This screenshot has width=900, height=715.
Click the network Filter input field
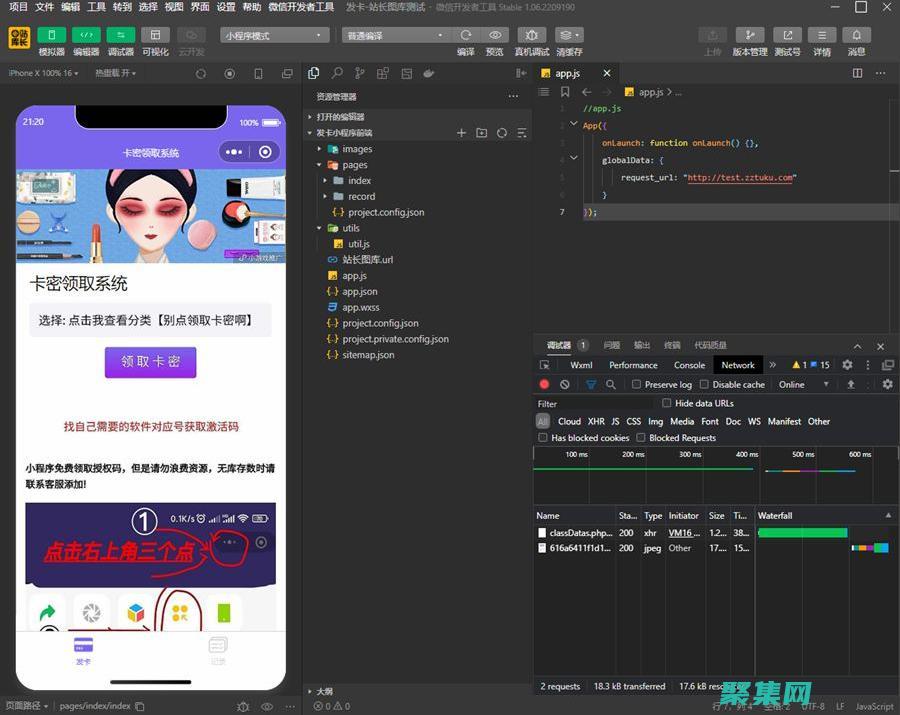coord(595,403)
